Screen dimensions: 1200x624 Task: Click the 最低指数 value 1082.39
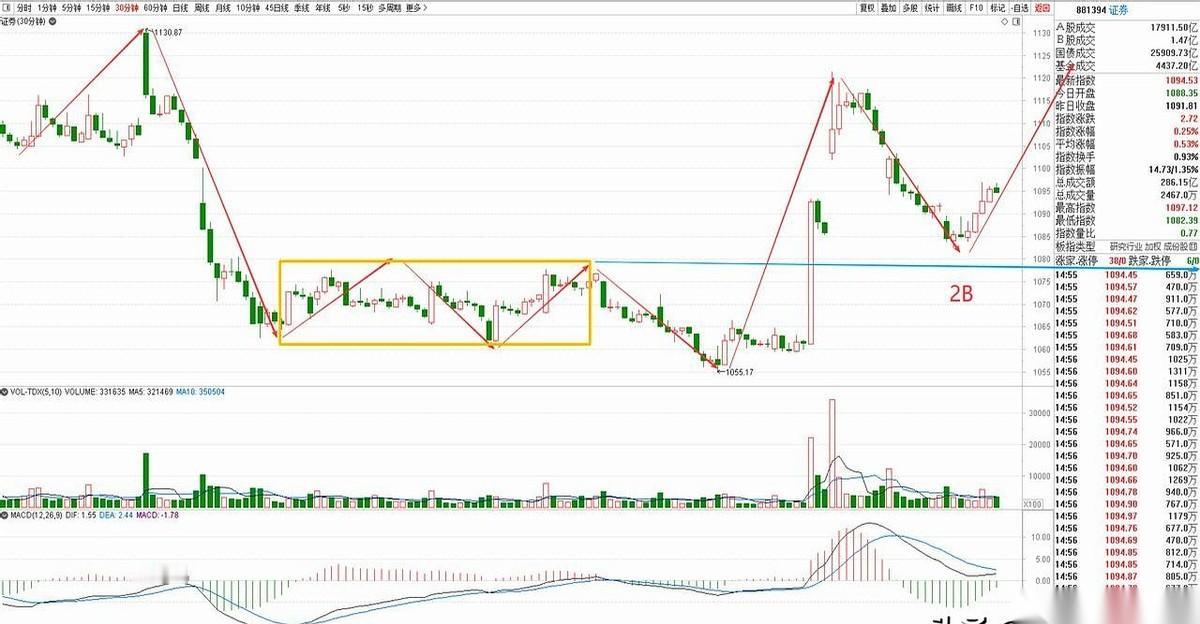click(x=1181, y=221)
